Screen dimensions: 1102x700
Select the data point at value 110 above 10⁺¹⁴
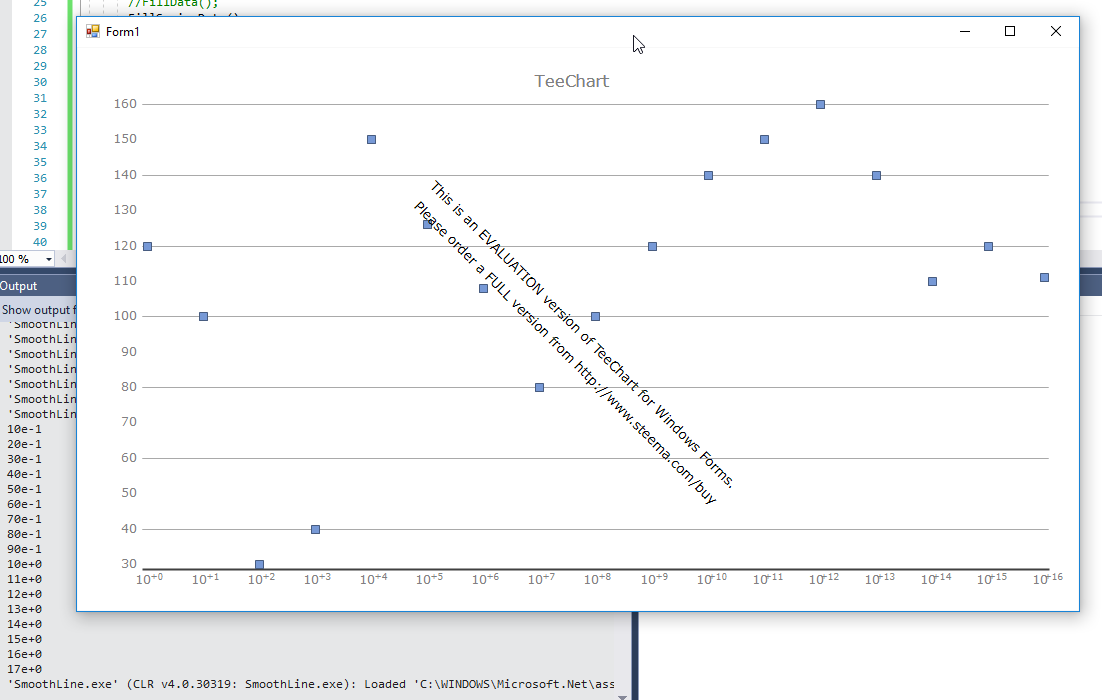(x=933, y=282)
